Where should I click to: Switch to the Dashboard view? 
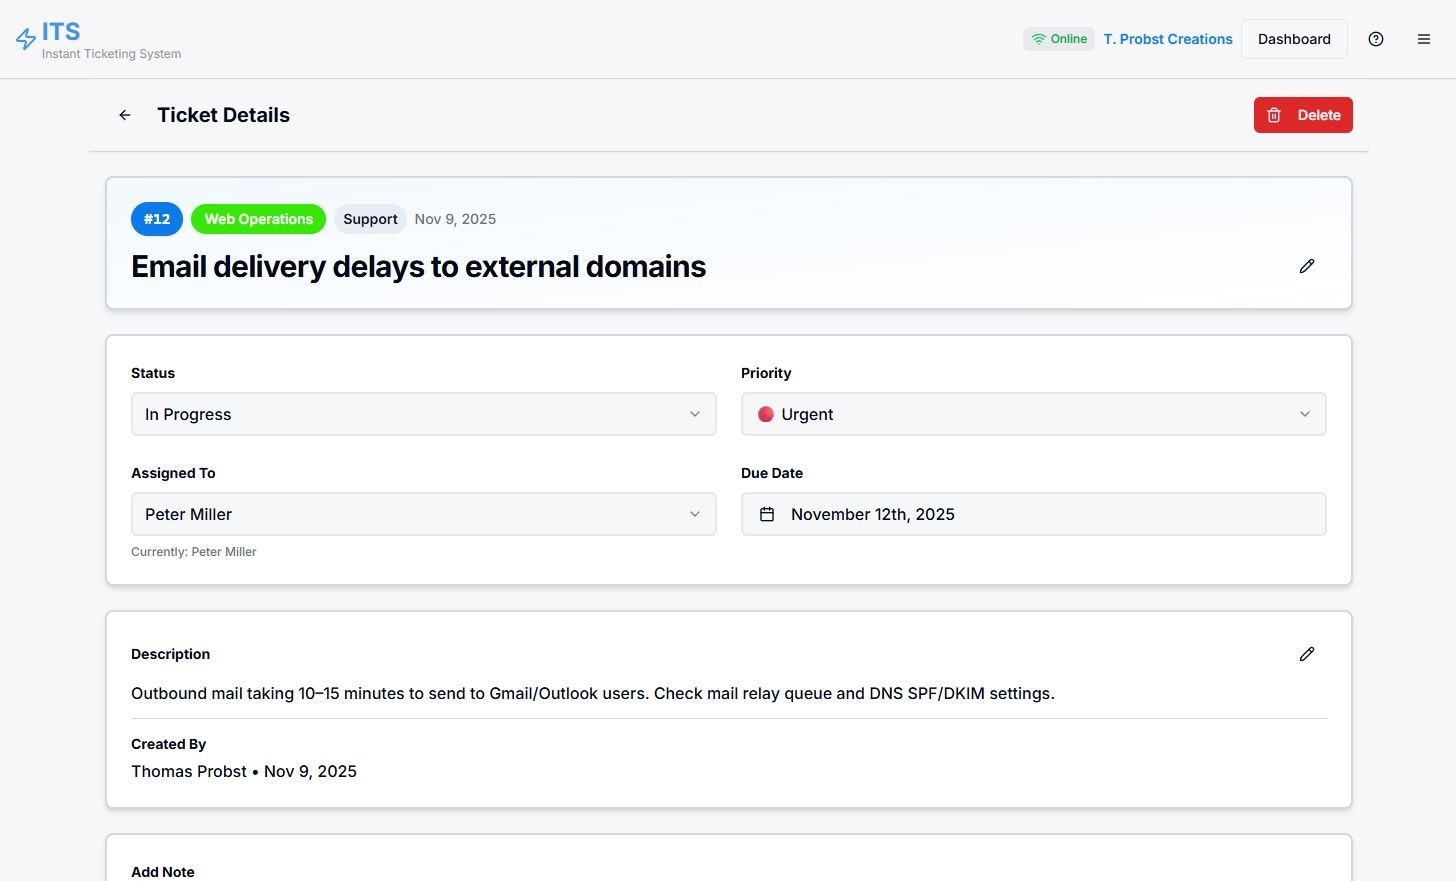click(x=1294, y=39)
